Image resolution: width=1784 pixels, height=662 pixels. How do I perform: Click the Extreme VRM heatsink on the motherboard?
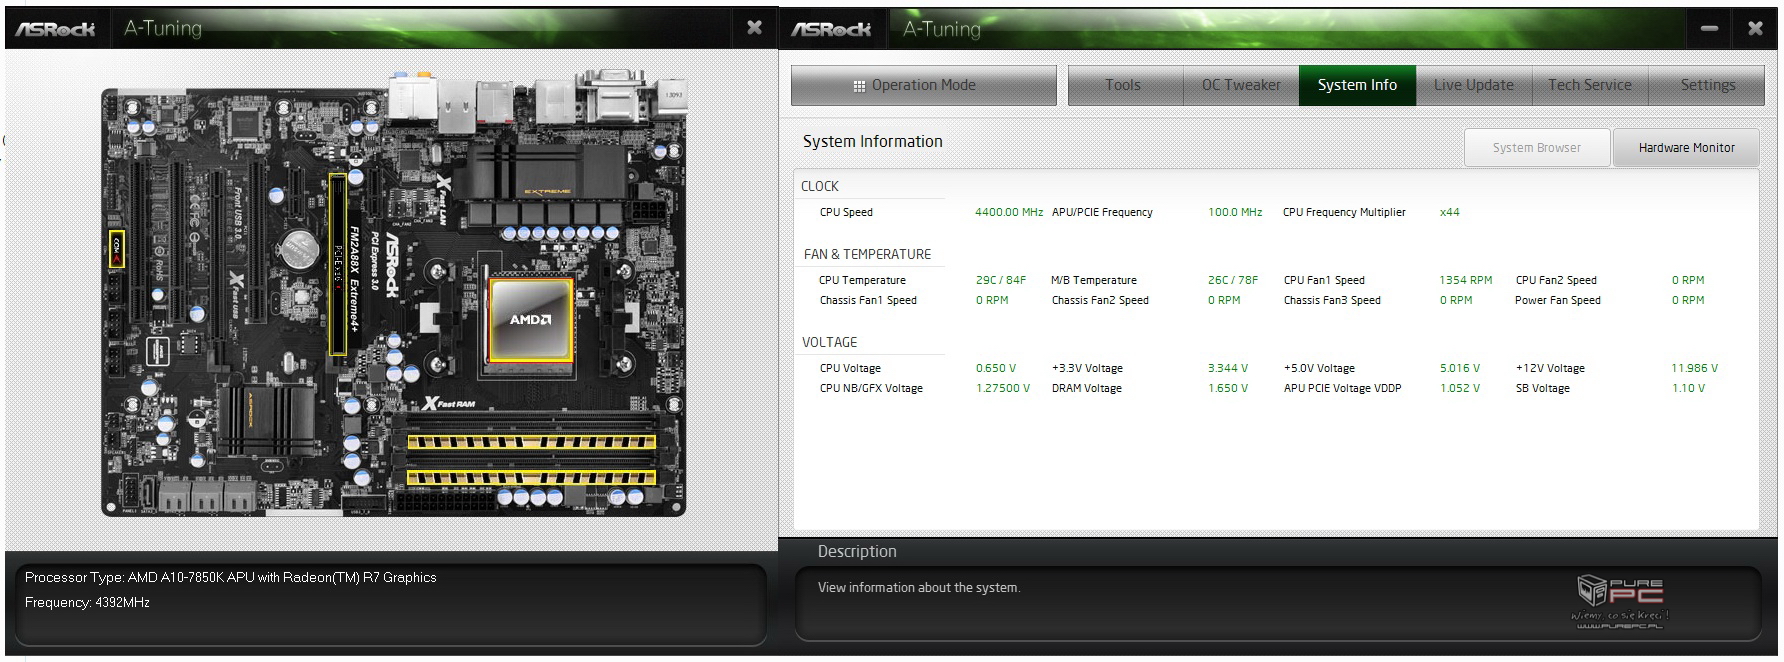[547, 172]
